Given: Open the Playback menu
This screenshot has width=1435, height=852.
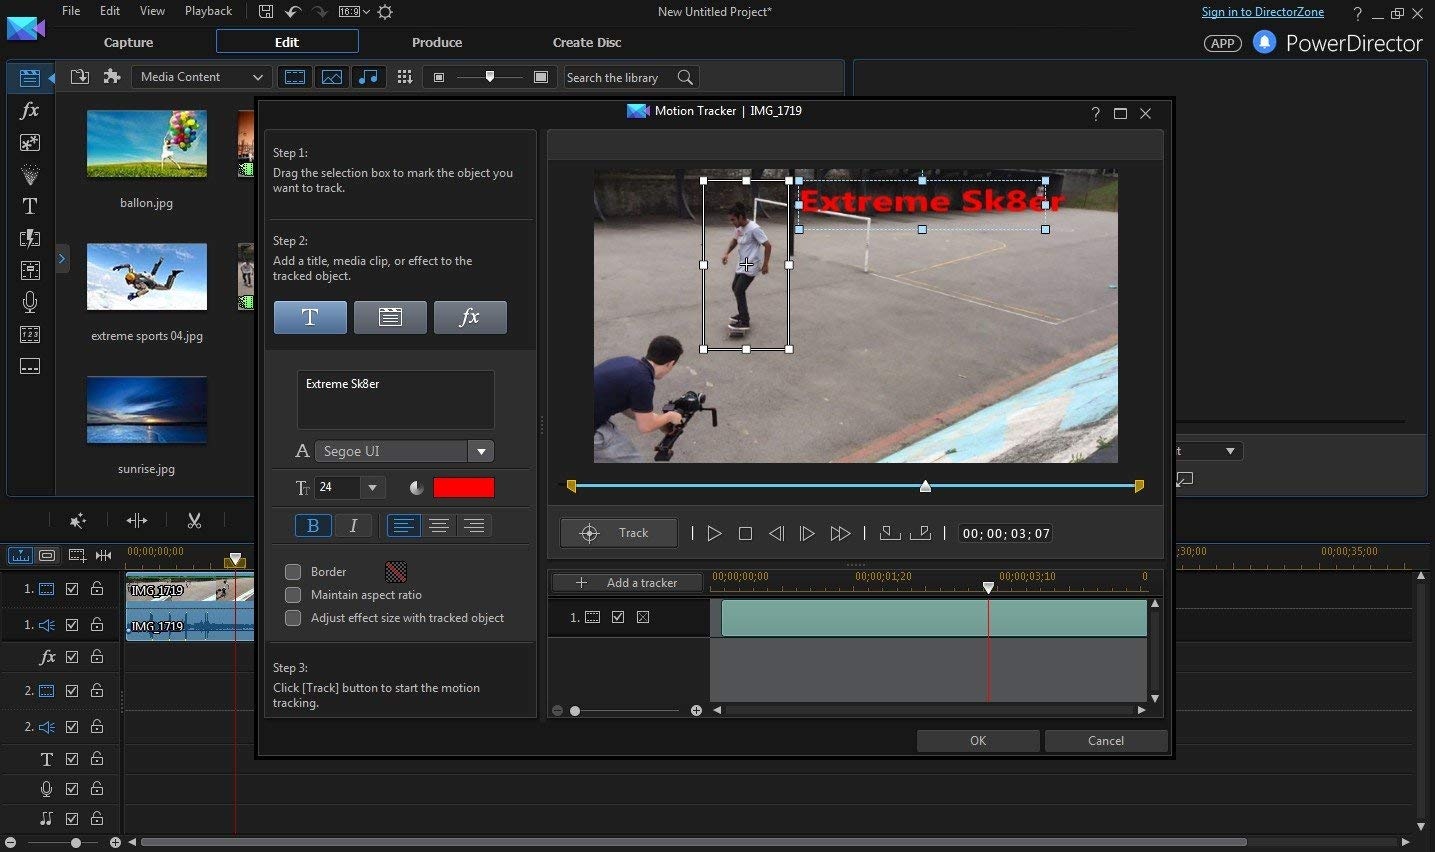Looking at the screenshot, I should [x=208, y=11].
